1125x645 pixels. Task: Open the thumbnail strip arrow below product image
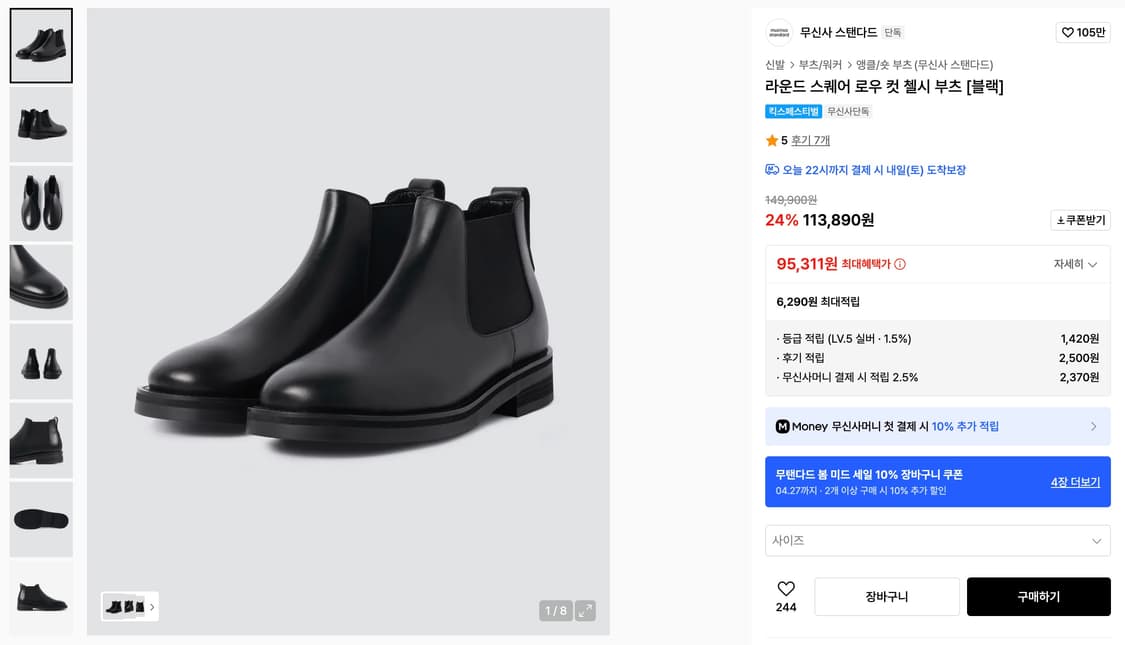pyautogui.click(x=152, y=607)
